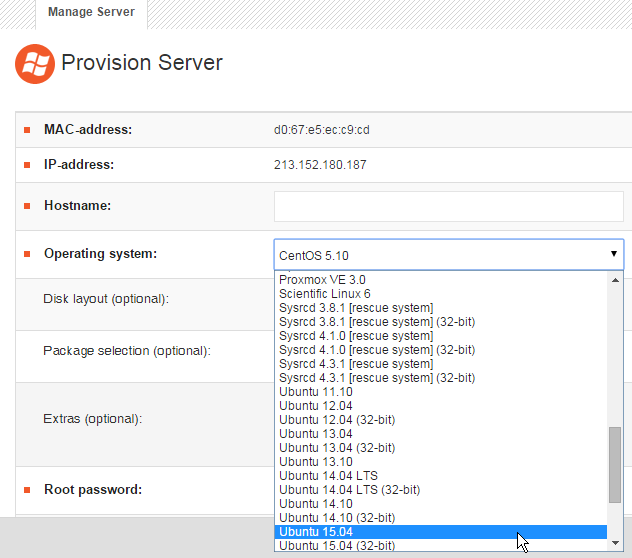
Task: Select Sysrcd 4.3.1 [rescue system] 64-bit option
Action: coord(441,364)
